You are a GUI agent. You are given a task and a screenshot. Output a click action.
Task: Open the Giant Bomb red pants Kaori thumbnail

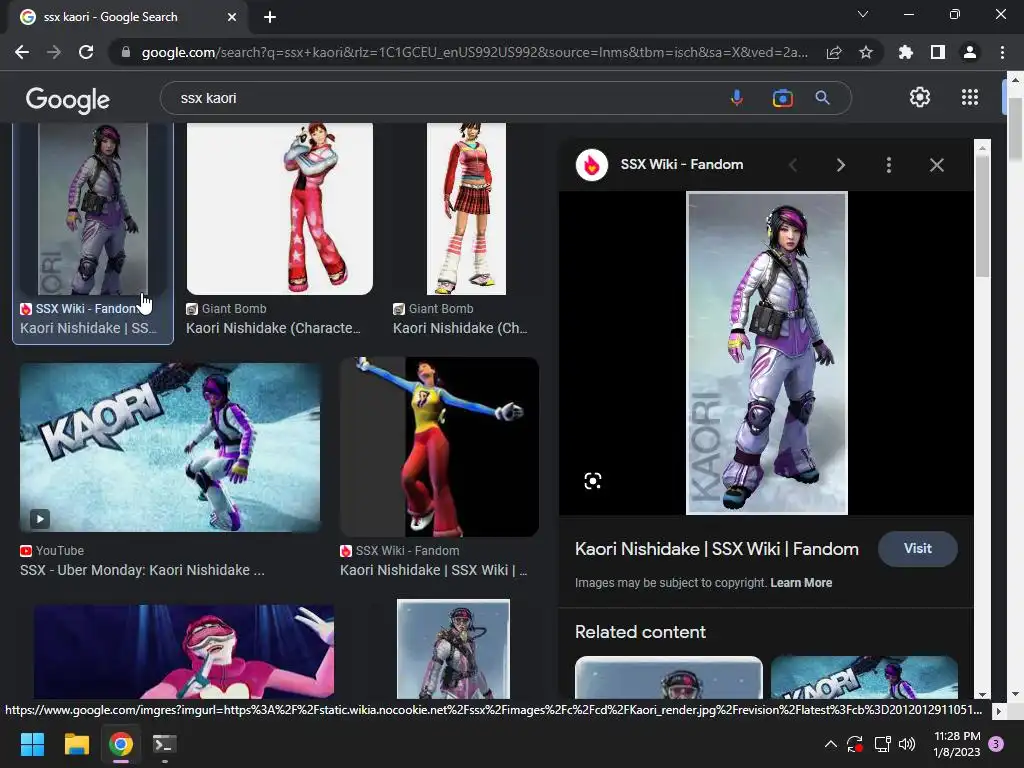[x=280, y=209]
